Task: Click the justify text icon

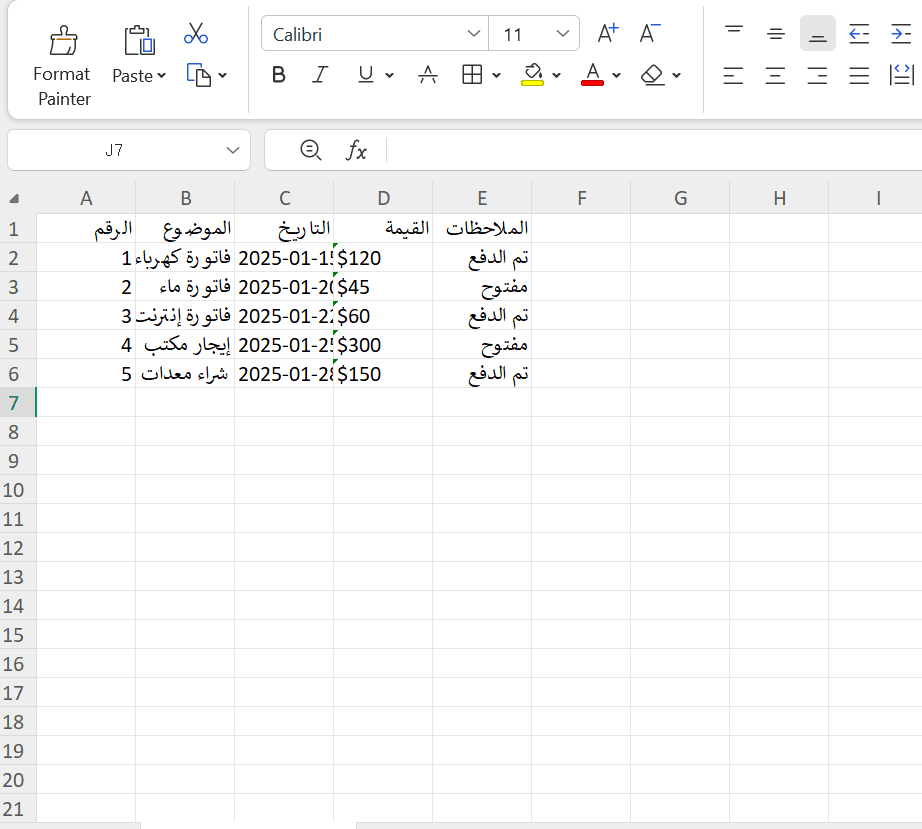Action: [x=859, y=75]
